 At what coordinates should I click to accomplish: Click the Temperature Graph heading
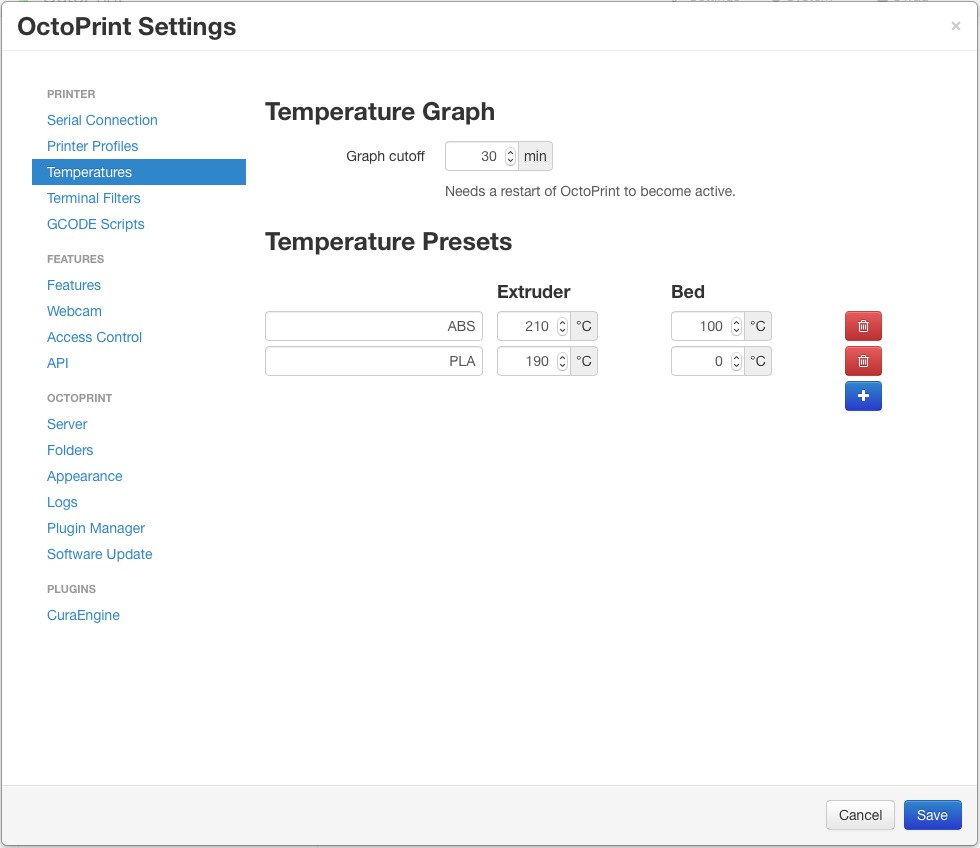point(380,112)
